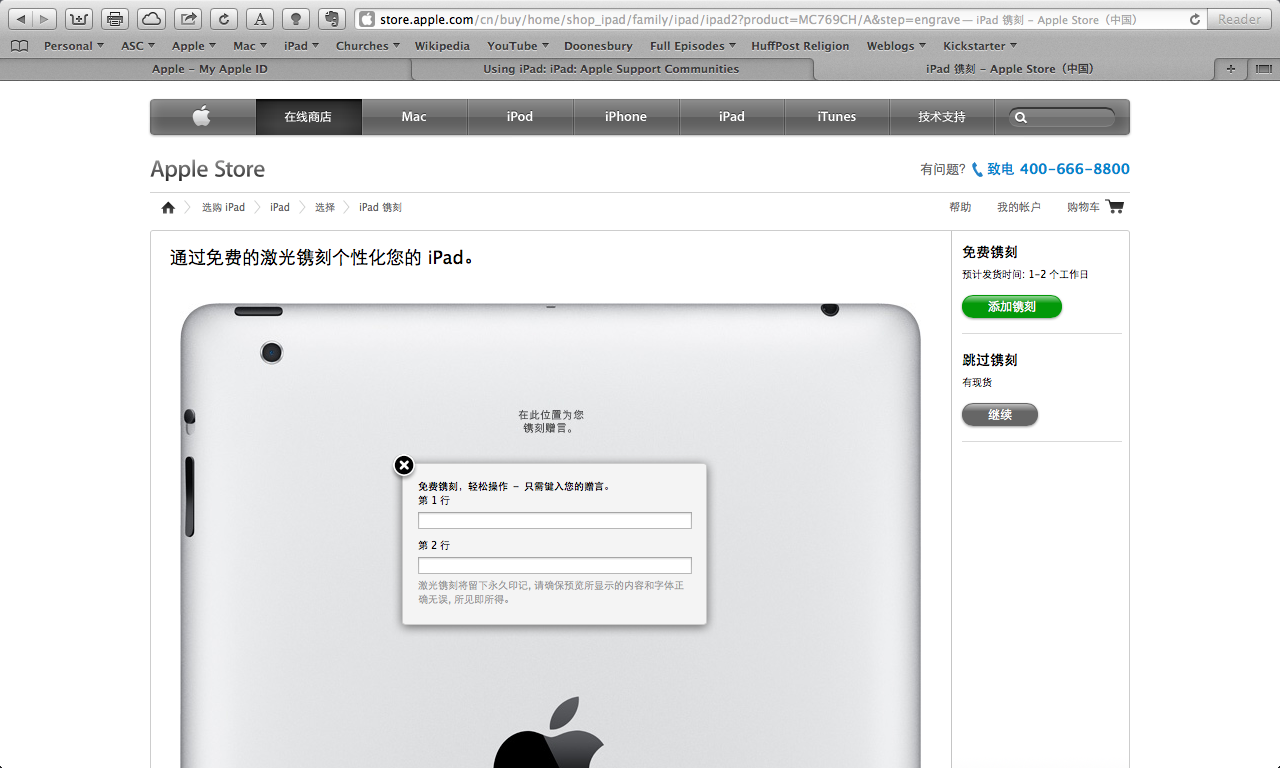1280x768 pixels.
Task: Click the Apple Store heading
Action: [x=208, y=169]
